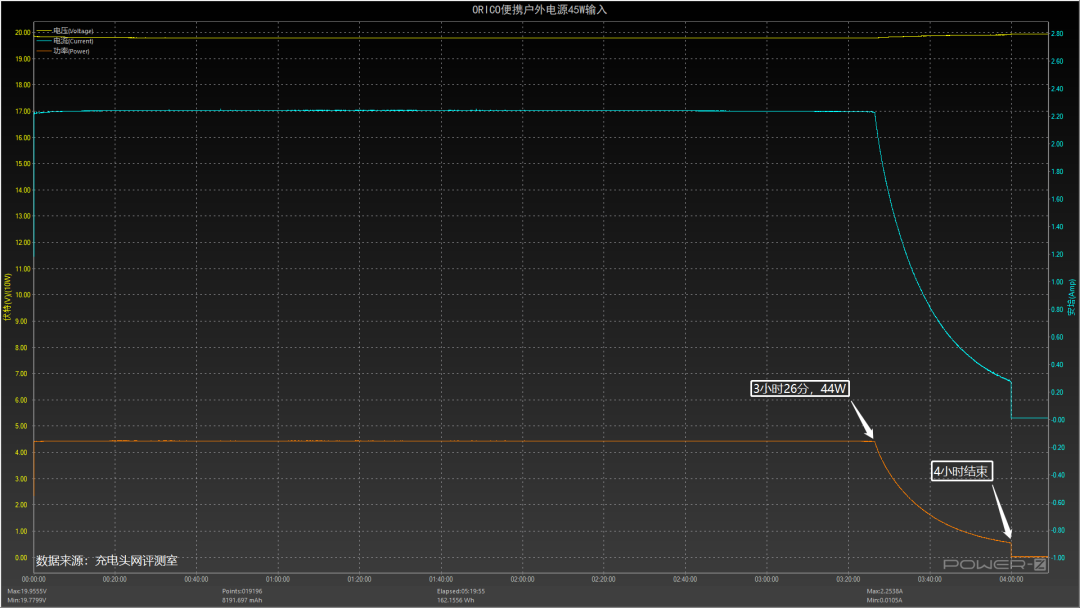The image size is (1080, 608).
Task: Click the Min:0.0105A status value
Action: click(x=884, y=600)
